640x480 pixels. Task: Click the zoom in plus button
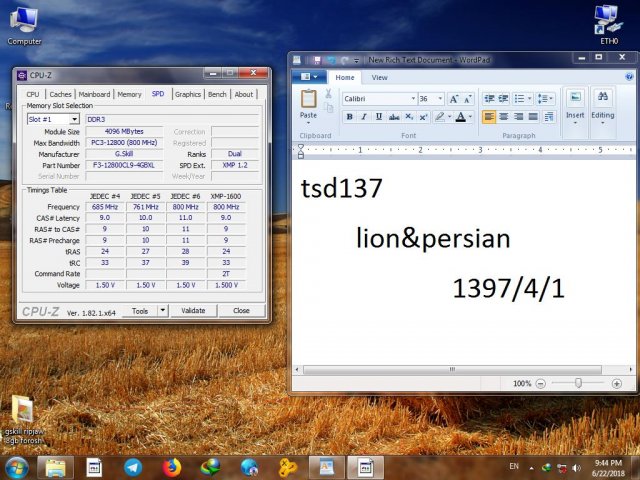click(616, 384)
